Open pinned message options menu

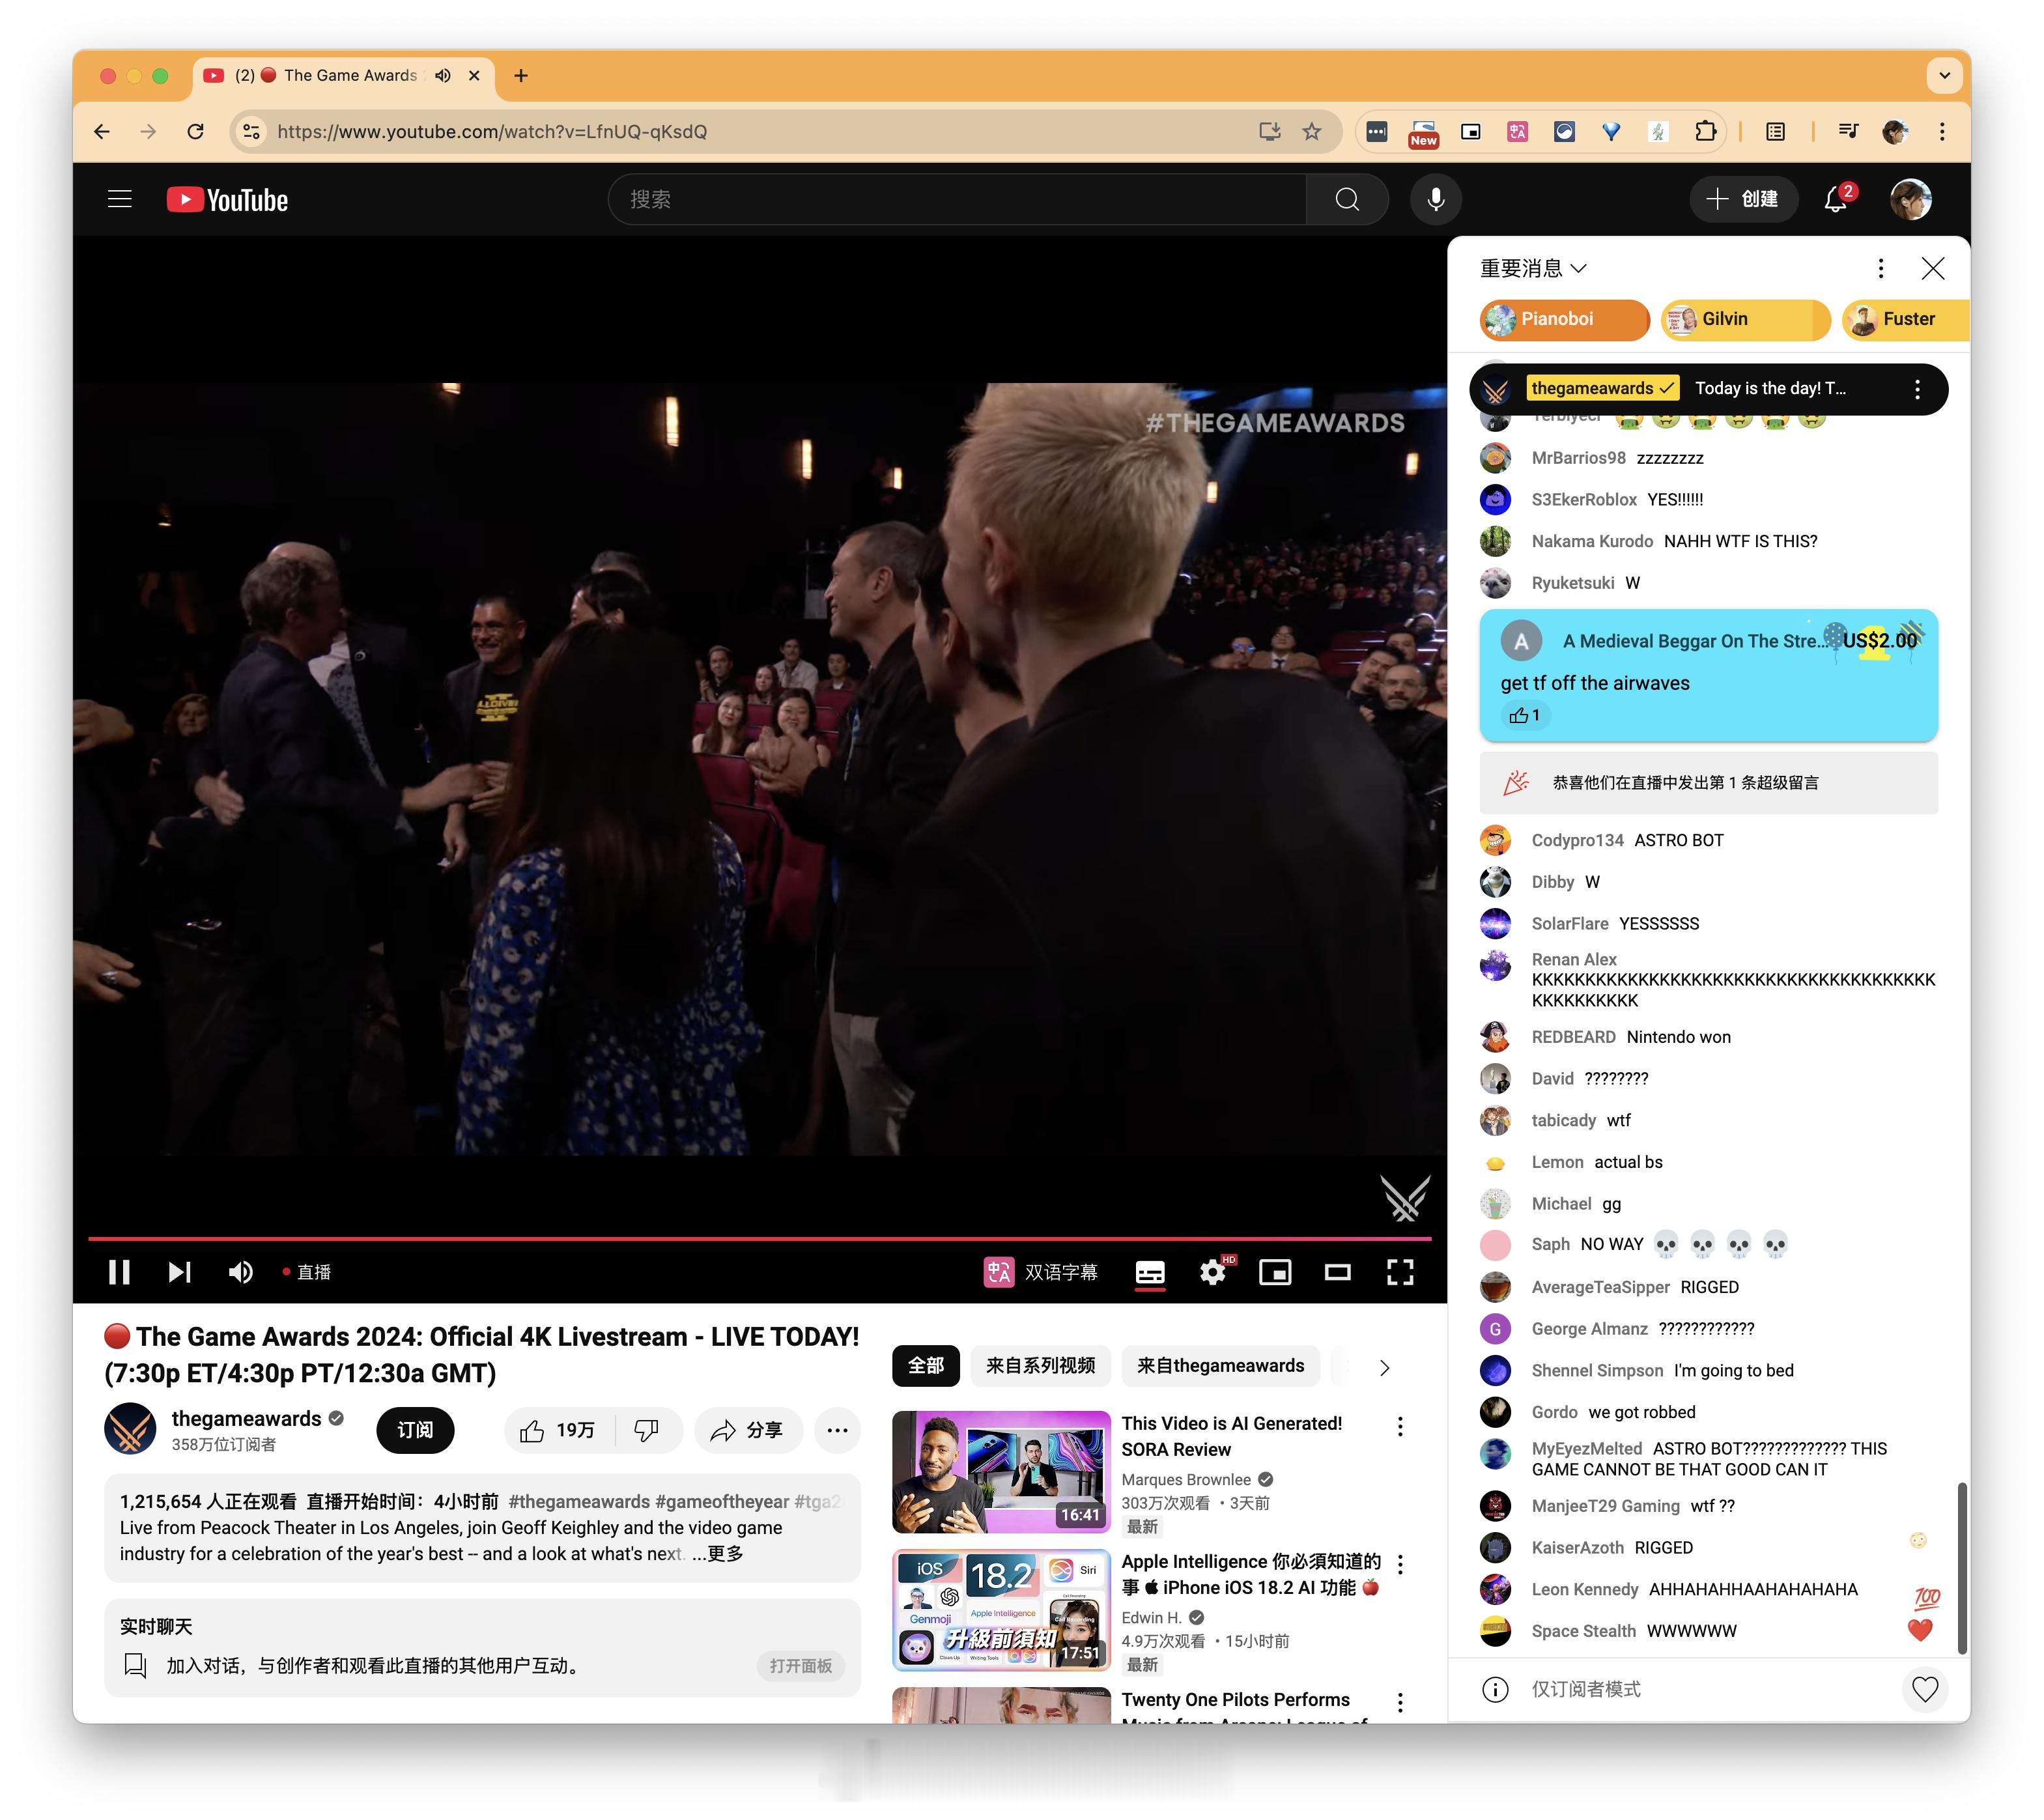tap(1917, 389)
